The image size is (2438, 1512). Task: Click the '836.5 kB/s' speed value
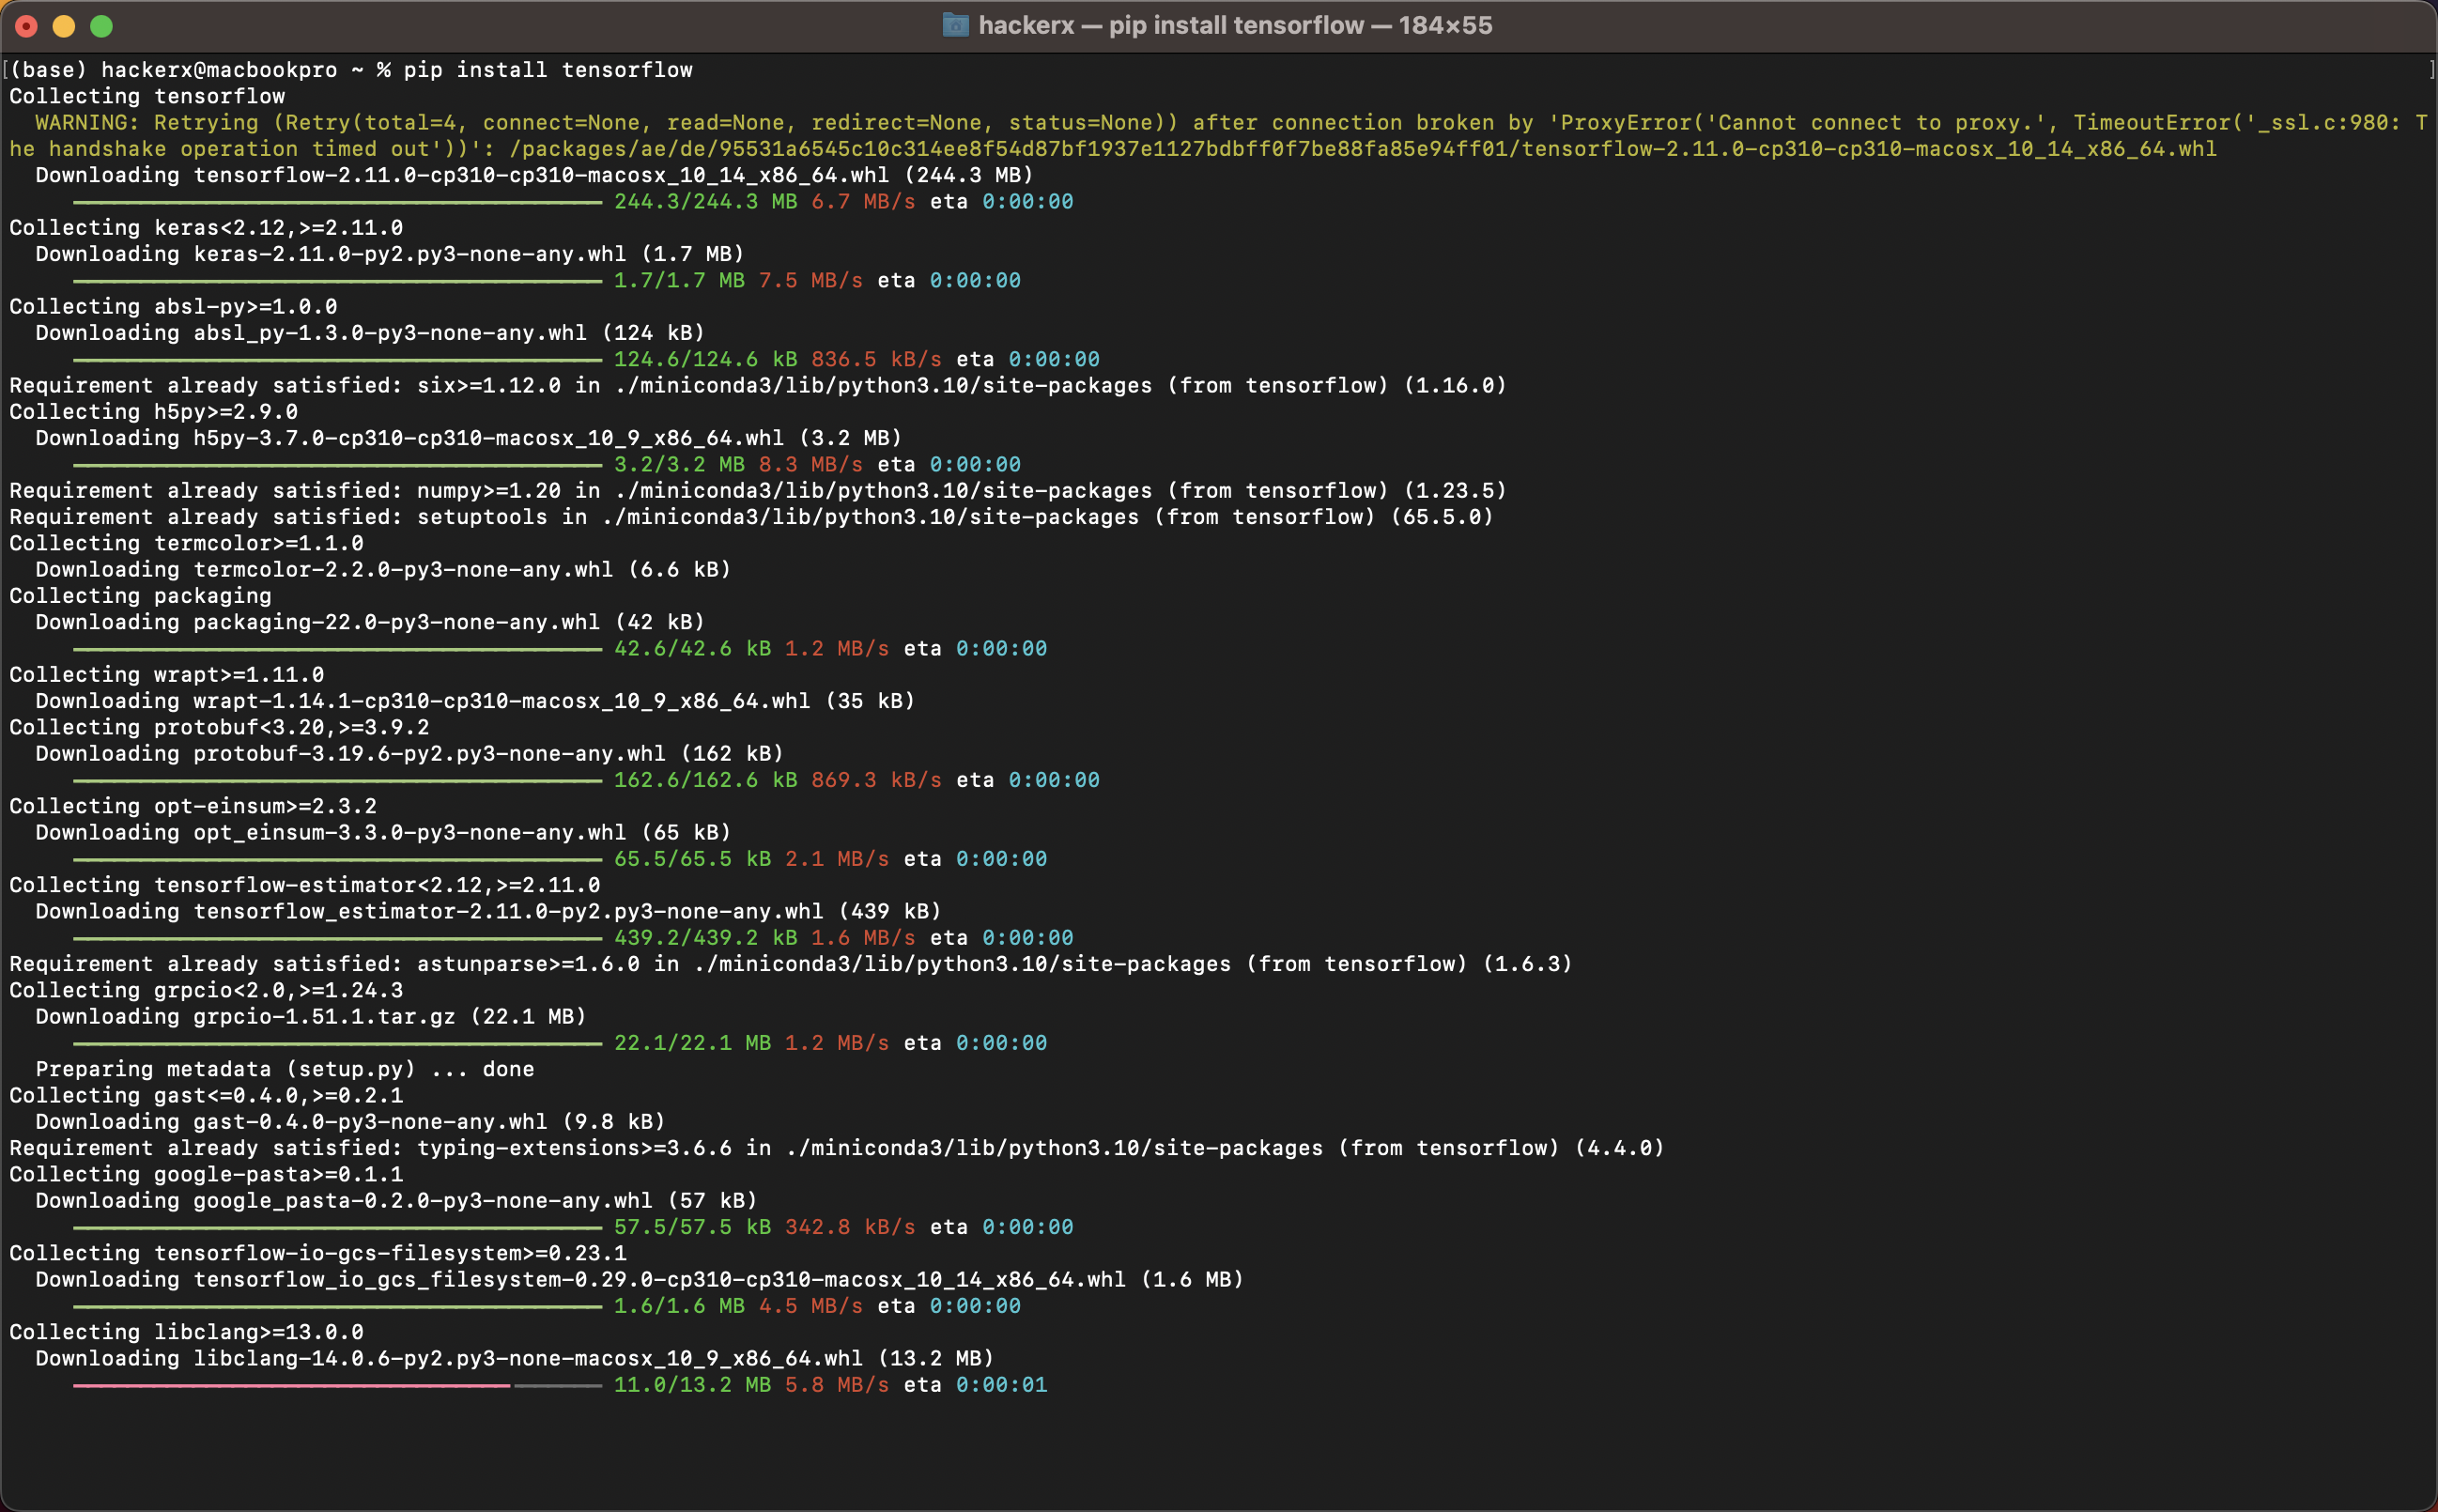tap(876, 359)
